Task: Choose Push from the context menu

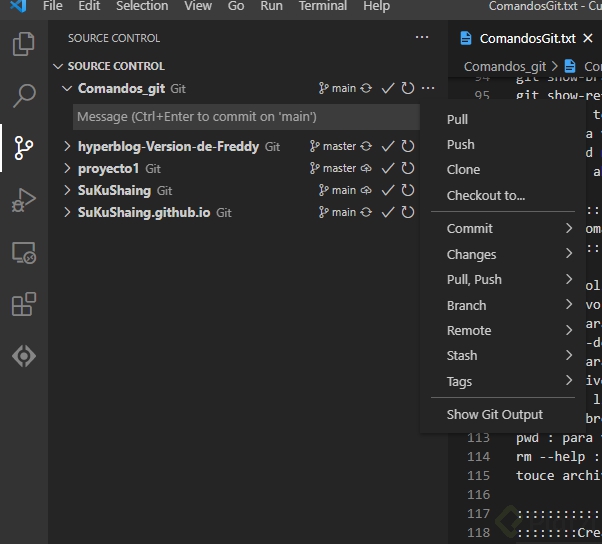Action: (460, 145)
